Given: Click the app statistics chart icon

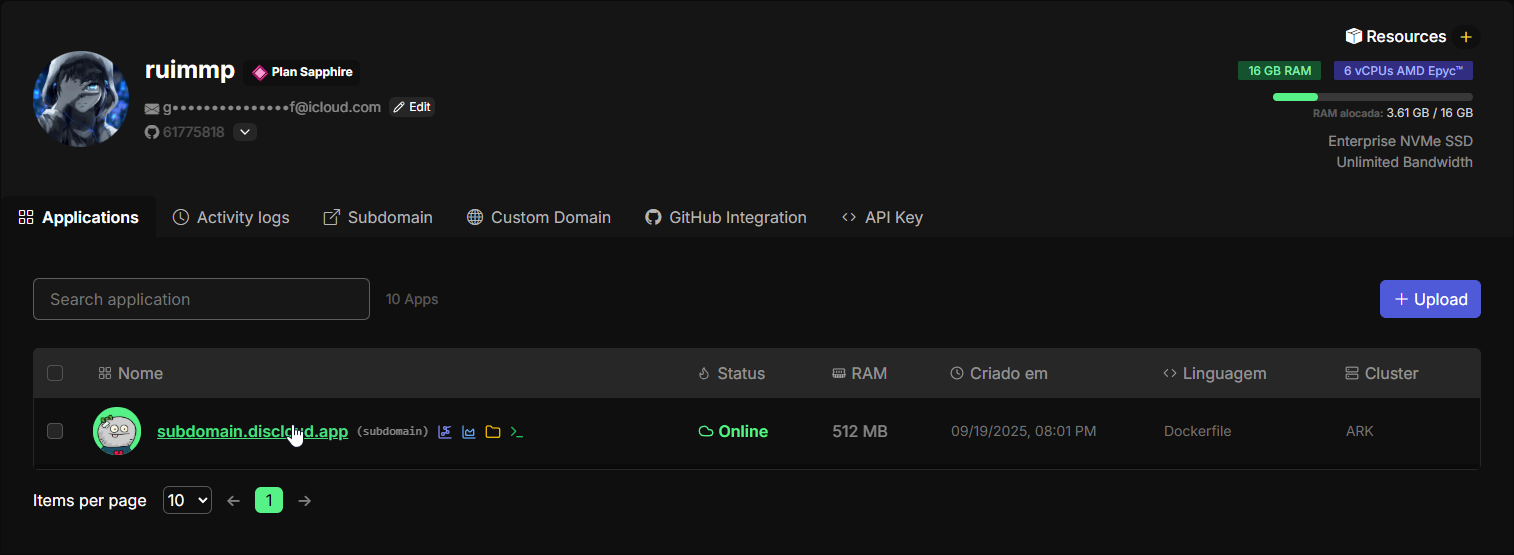Looking at the screenshot, I should (x=469, y=432).
